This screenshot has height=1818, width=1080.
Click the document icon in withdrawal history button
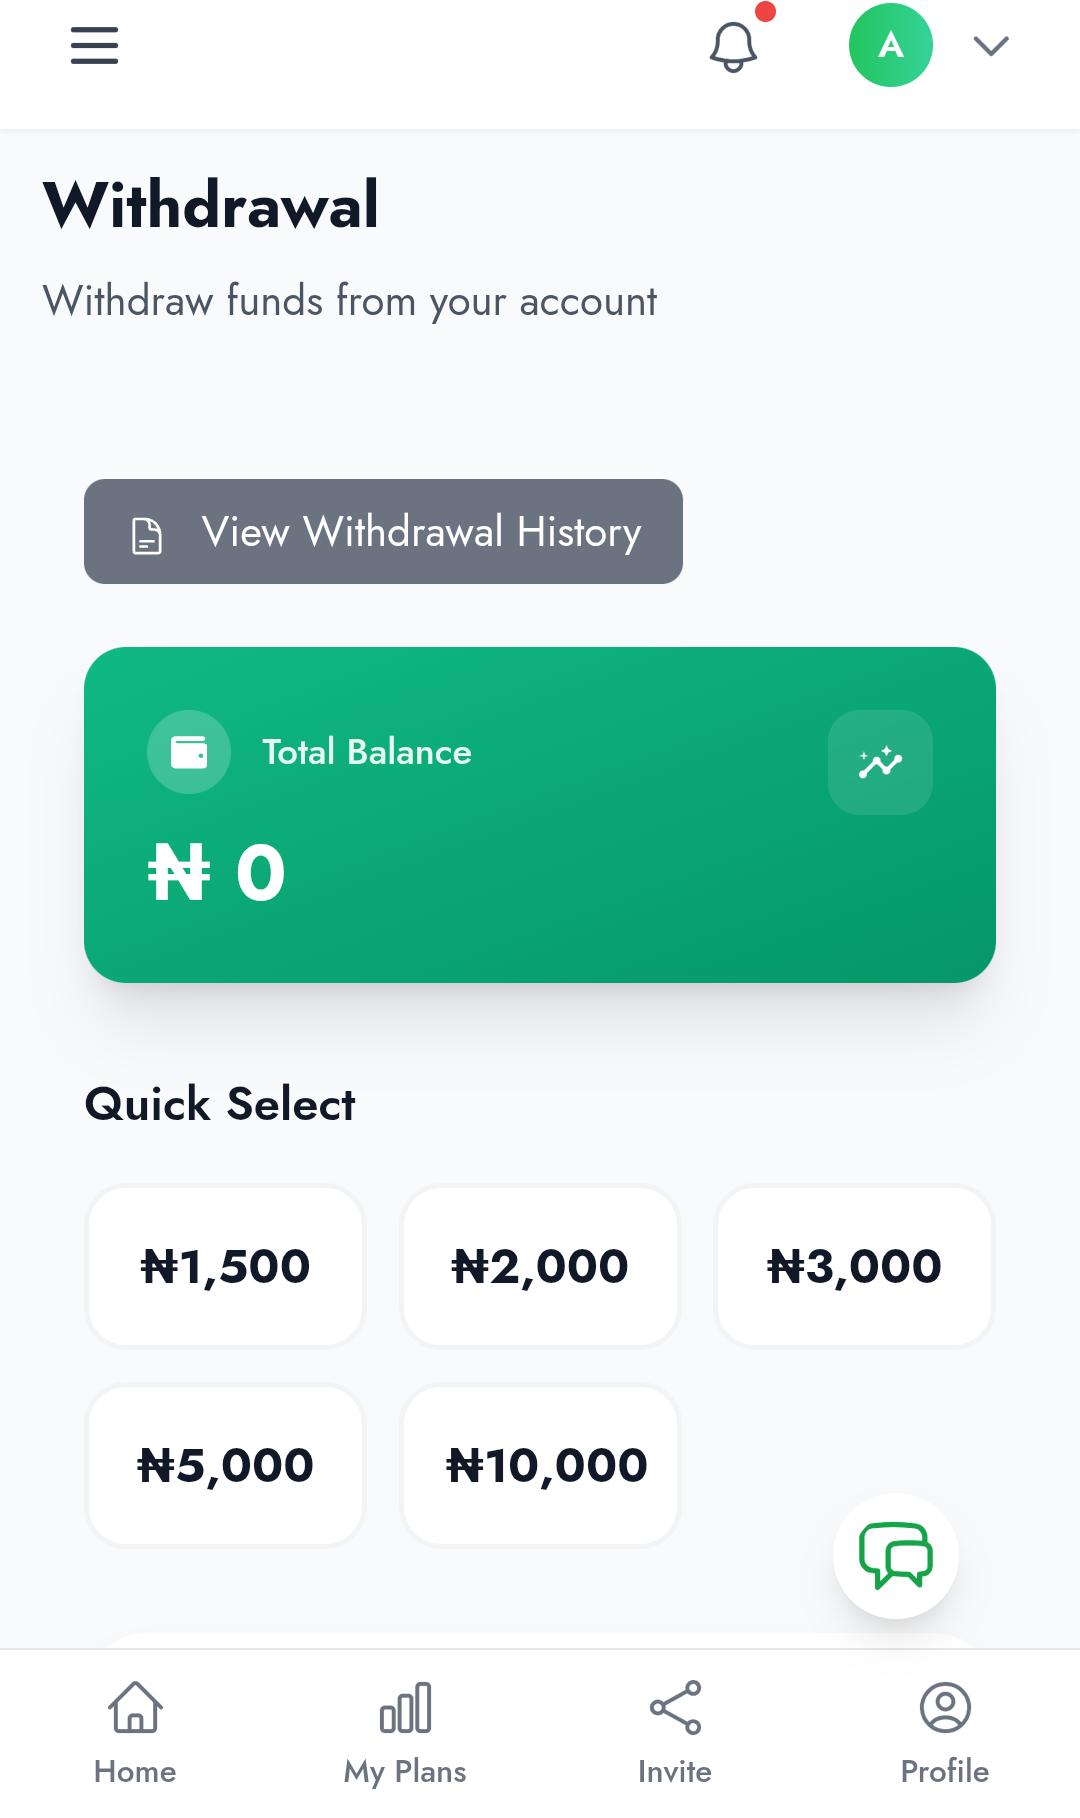[147, 533]
